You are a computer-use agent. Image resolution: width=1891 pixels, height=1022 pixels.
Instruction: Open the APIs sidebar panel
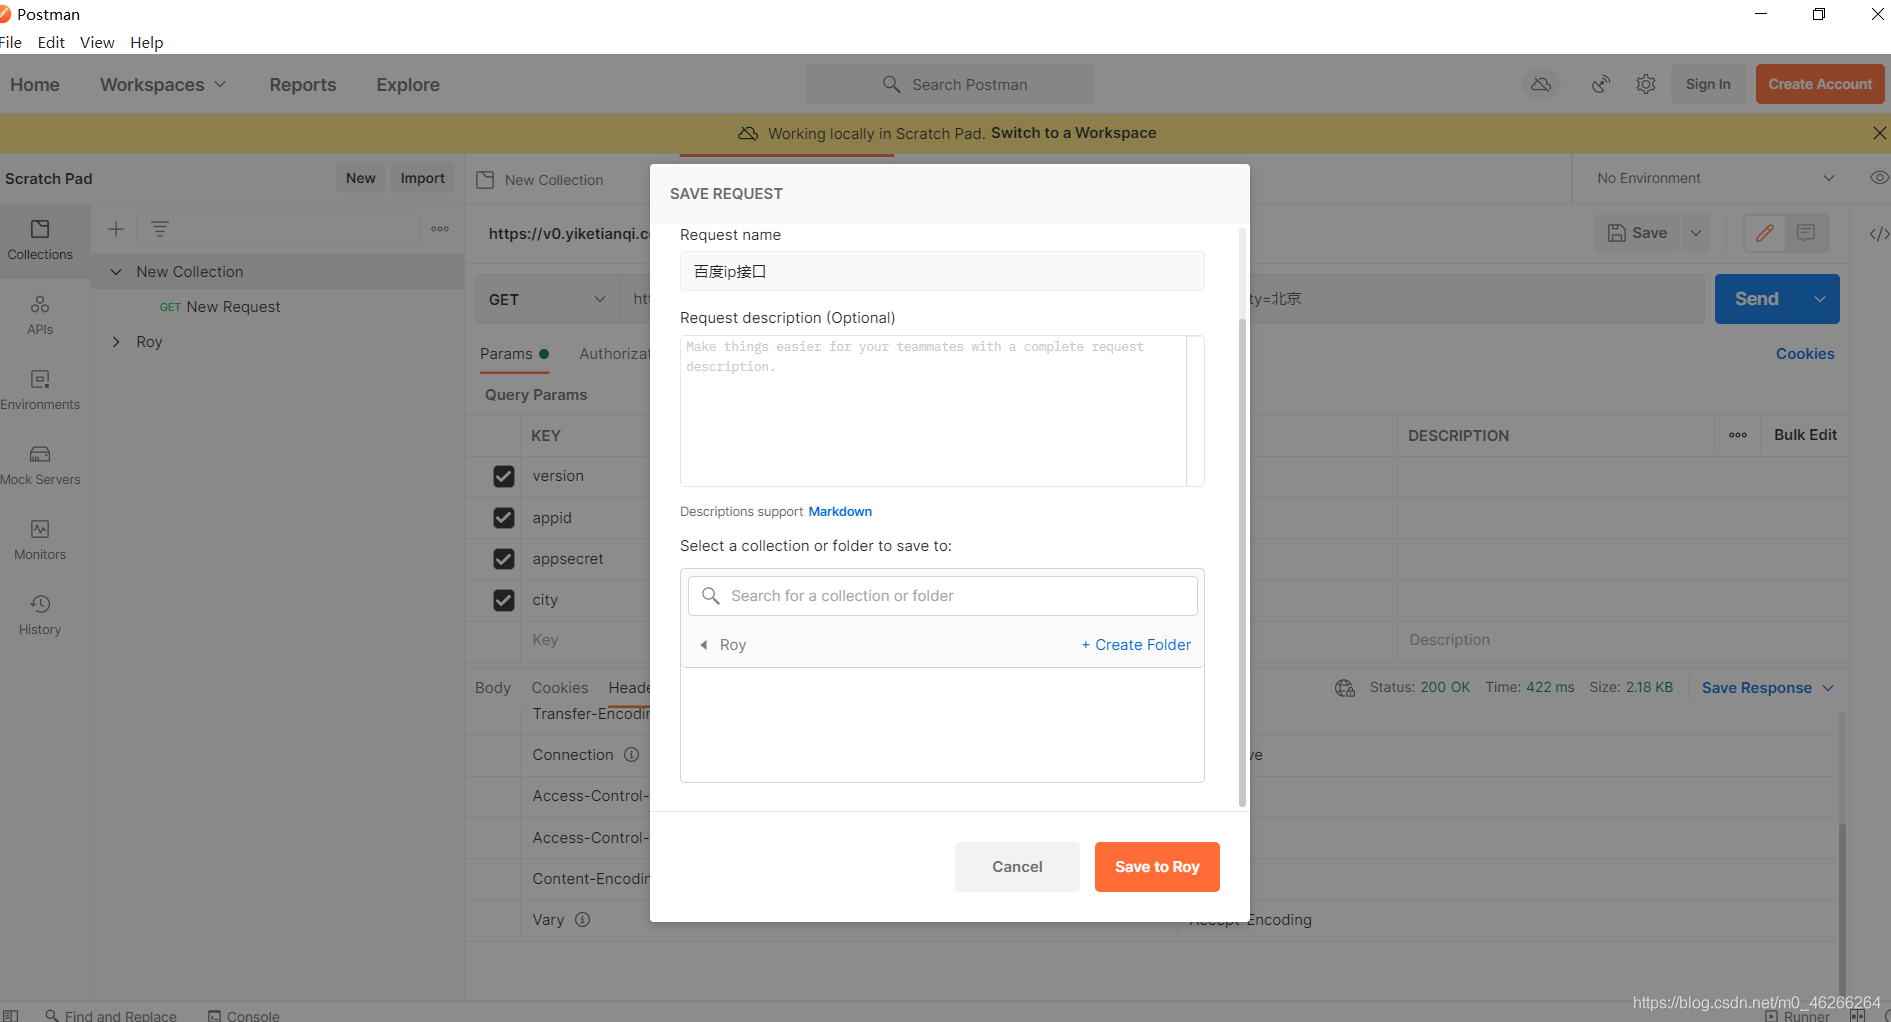[x=40, y=315]
